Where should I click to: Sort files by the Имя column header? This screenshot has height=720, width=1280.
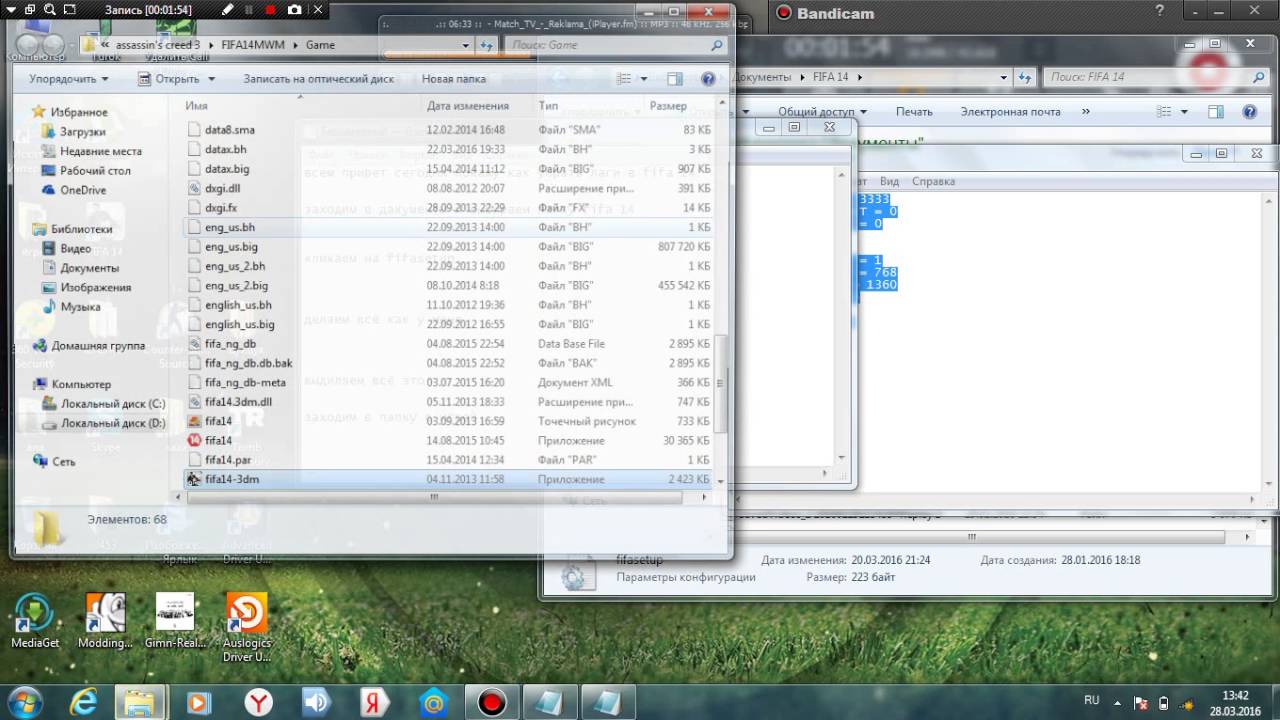pyautogui.click(x=196, y=105)
